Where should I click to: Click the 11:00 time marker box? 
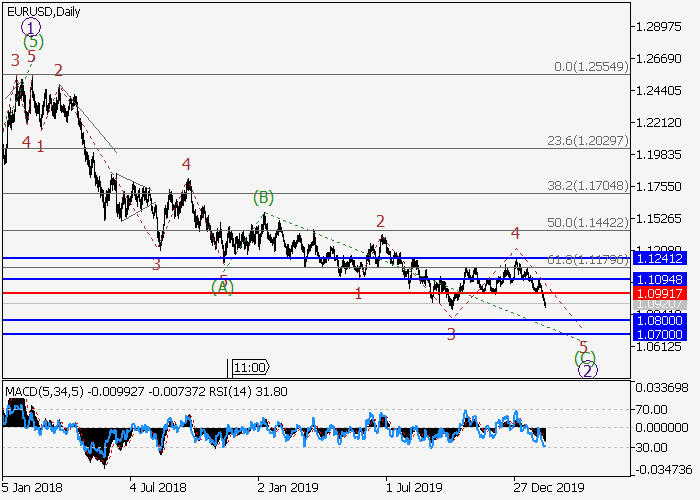pyautogui.click(x=249, y=367)
